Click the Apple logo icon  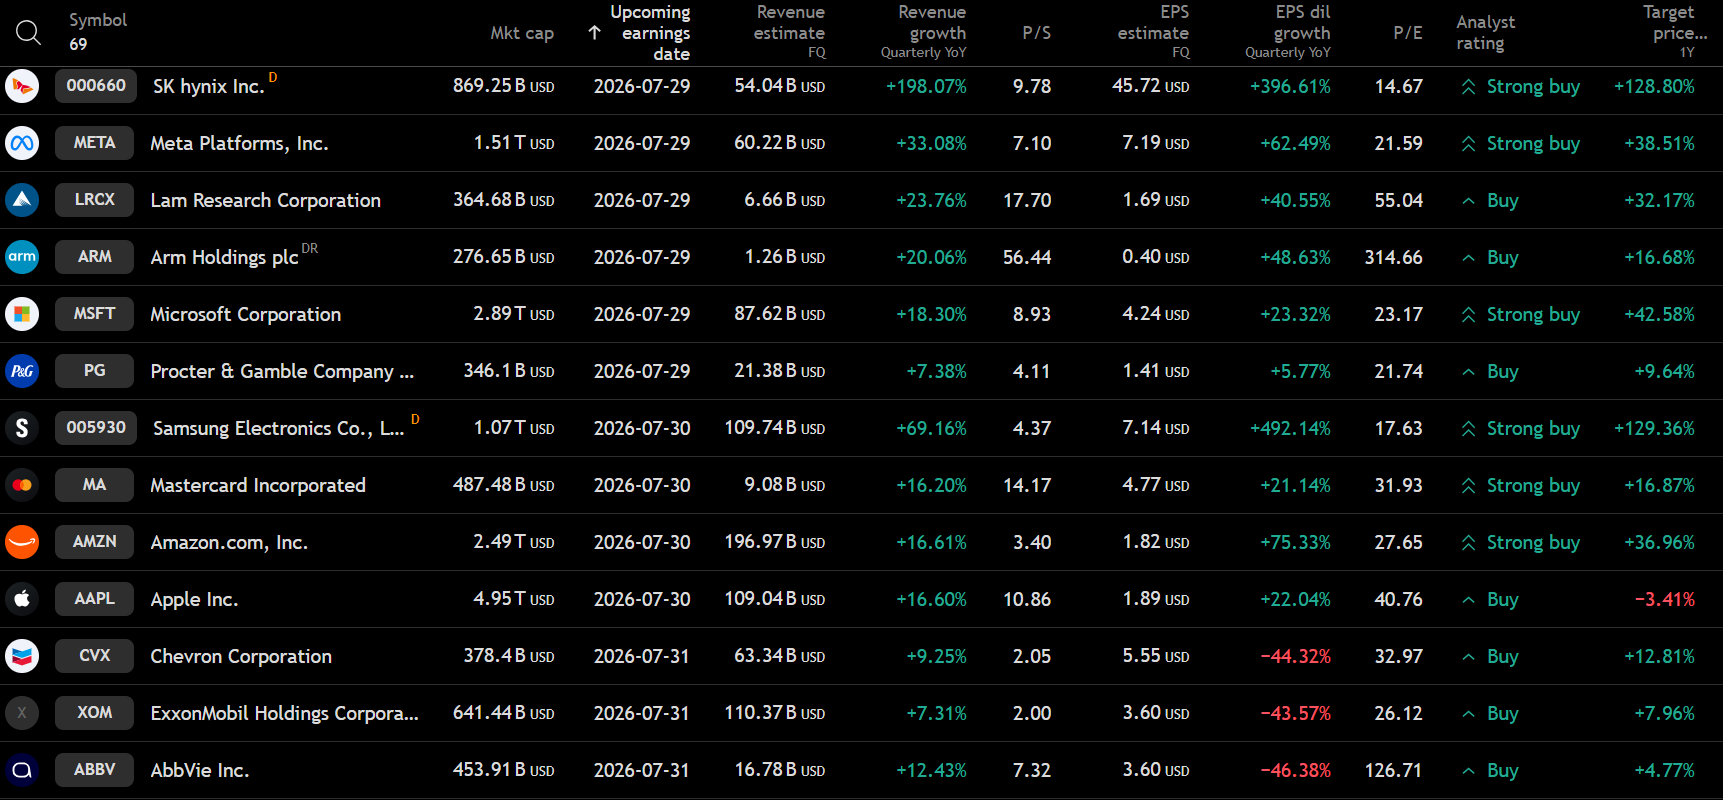pyautogui.click(x=22, y=599)
